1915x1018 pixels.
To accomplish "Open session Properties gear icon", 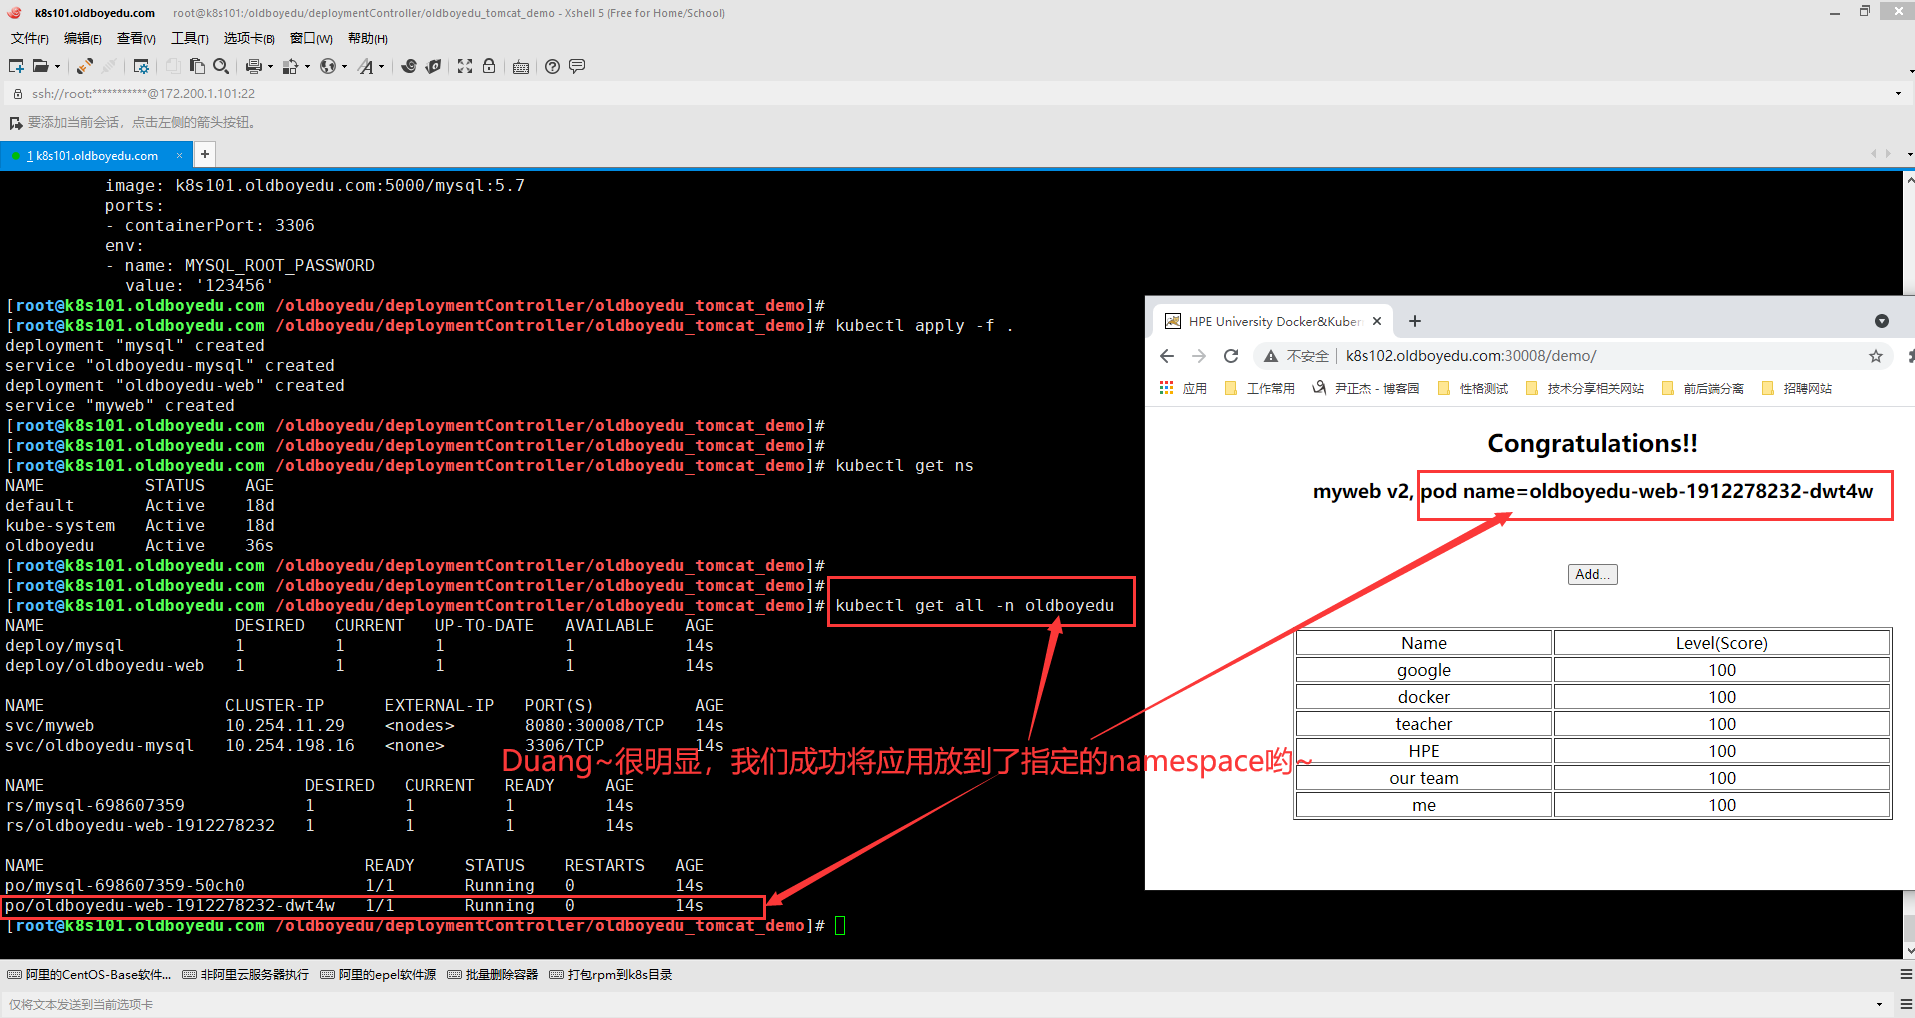I will [141, 66].
